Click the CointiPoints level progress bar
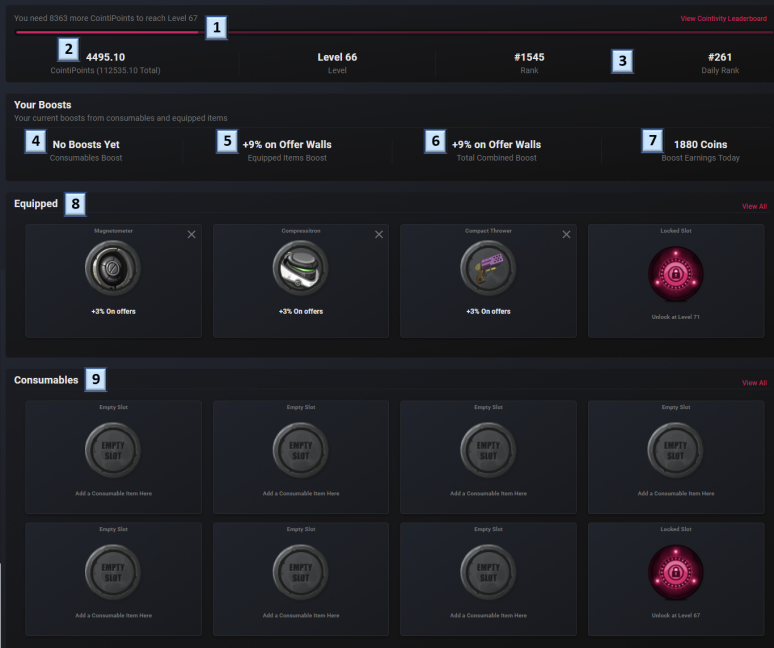Image resolution: width=774 pixels, height=648 pixels. (x=394, y=32)
